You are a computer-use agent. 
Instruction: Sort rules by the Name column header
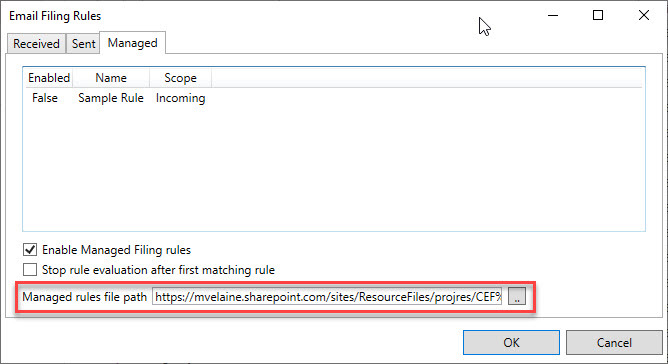tap(111, 78)
